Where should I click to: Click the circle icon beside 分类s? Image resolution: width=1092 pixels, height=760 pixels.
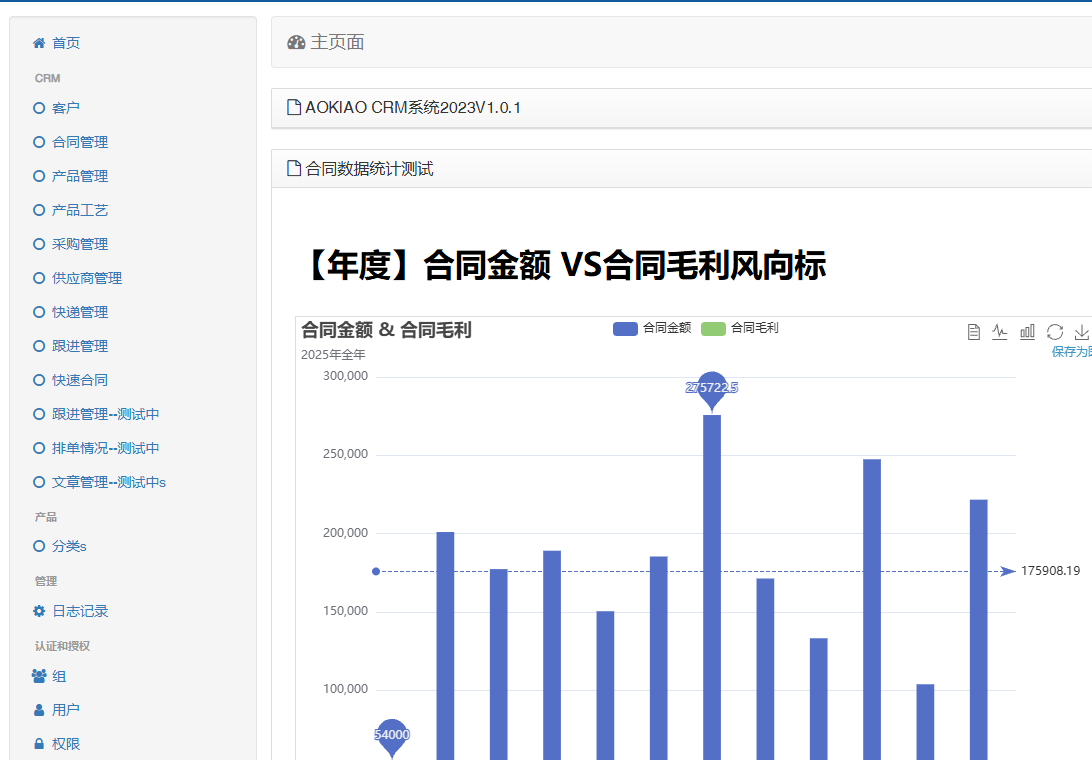[x=39, y=547]
